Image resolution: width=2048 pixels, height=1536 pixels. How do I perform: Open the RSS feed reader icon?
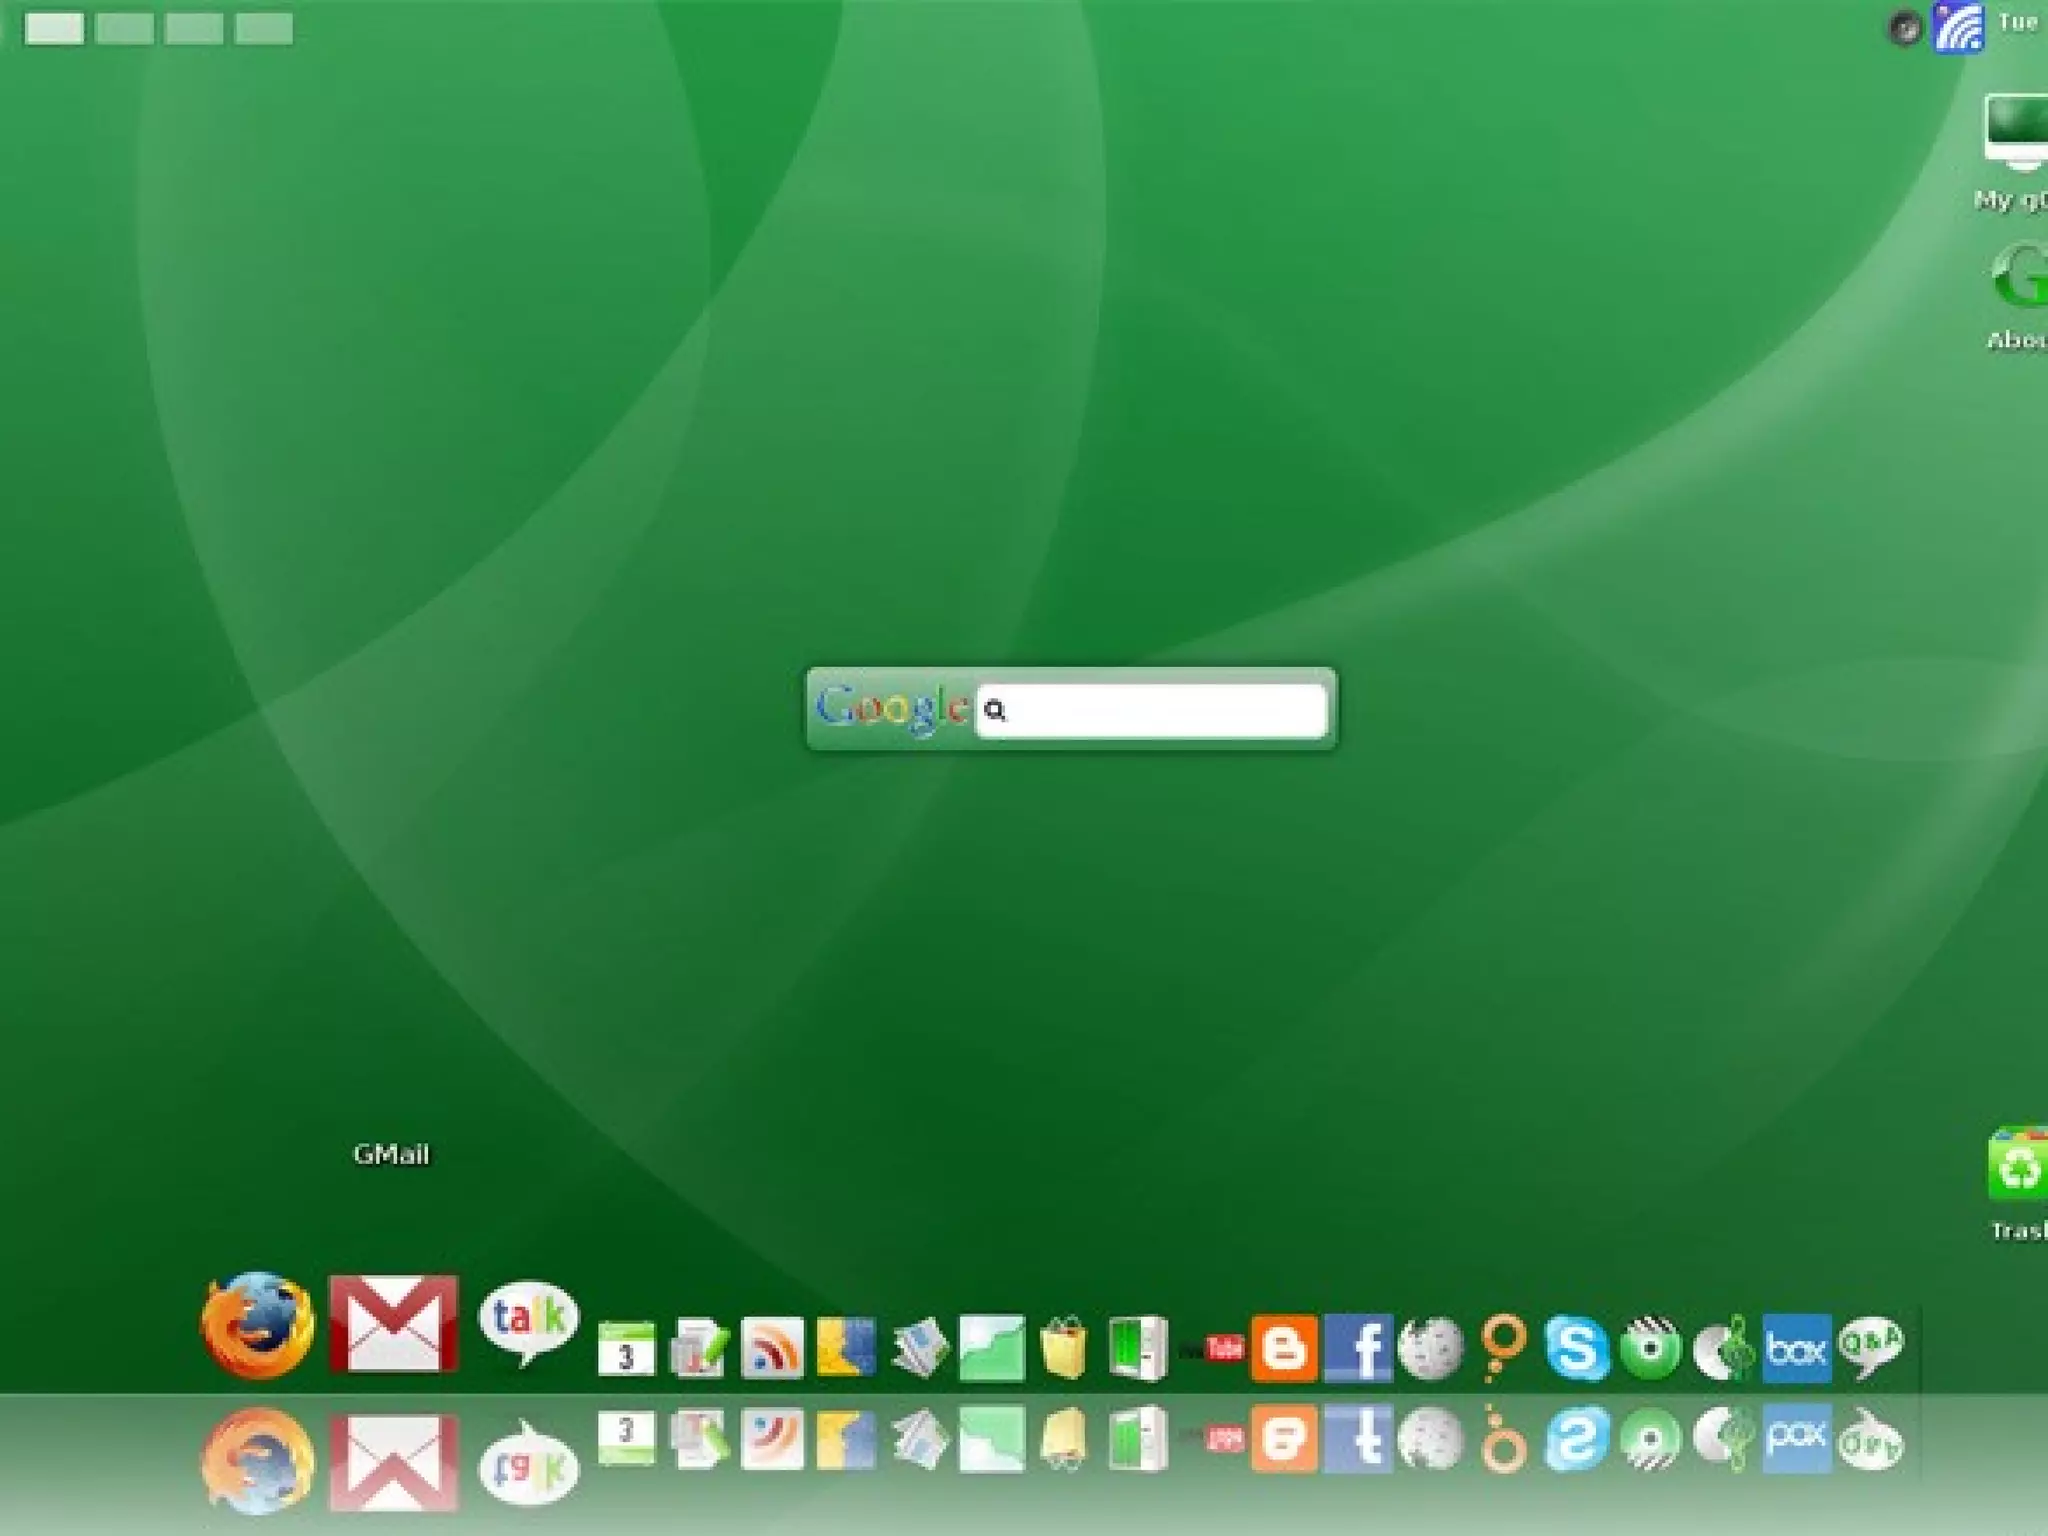click(771, 1348)
